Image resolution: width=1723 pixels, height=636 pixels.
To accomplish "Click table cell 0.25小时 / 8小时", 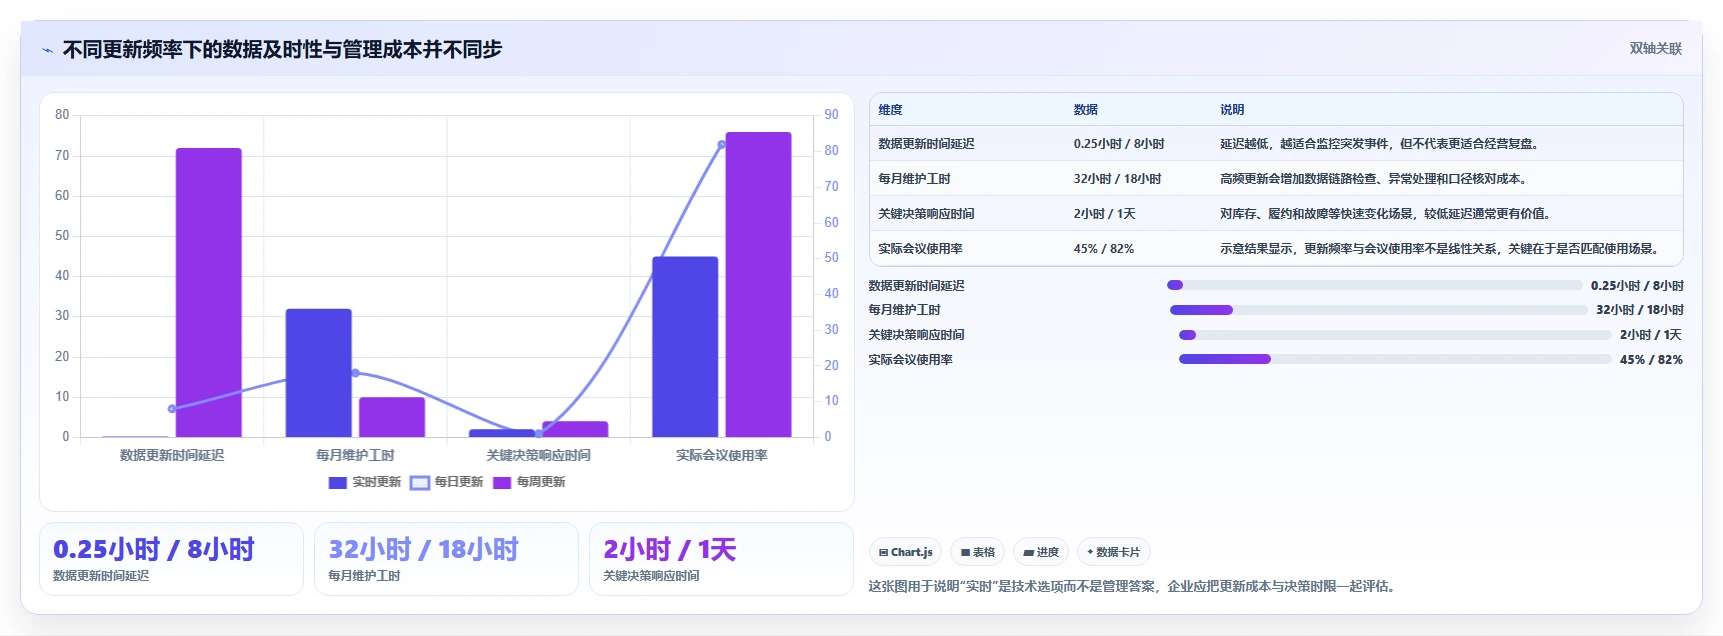I will pos(1119,144).
